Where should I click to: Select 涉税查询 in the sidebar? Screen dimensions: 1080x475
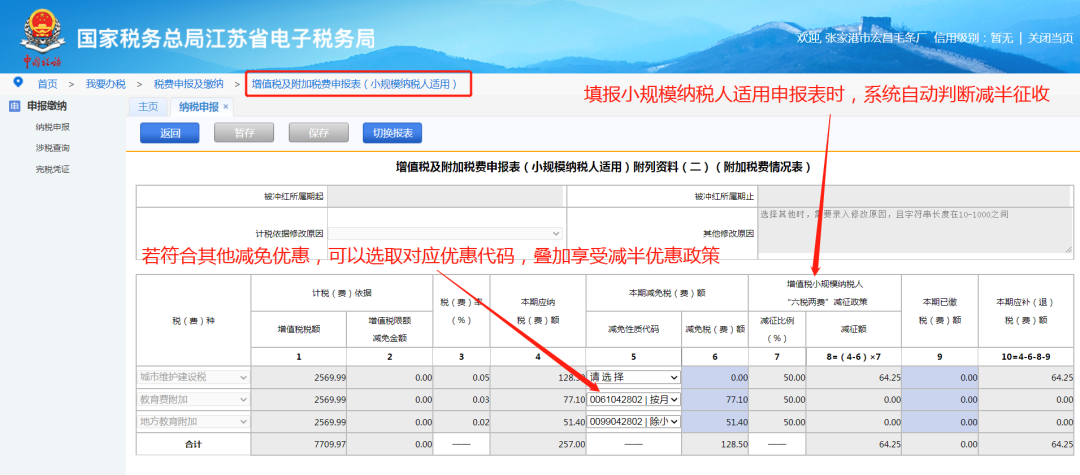click(53, 148)
